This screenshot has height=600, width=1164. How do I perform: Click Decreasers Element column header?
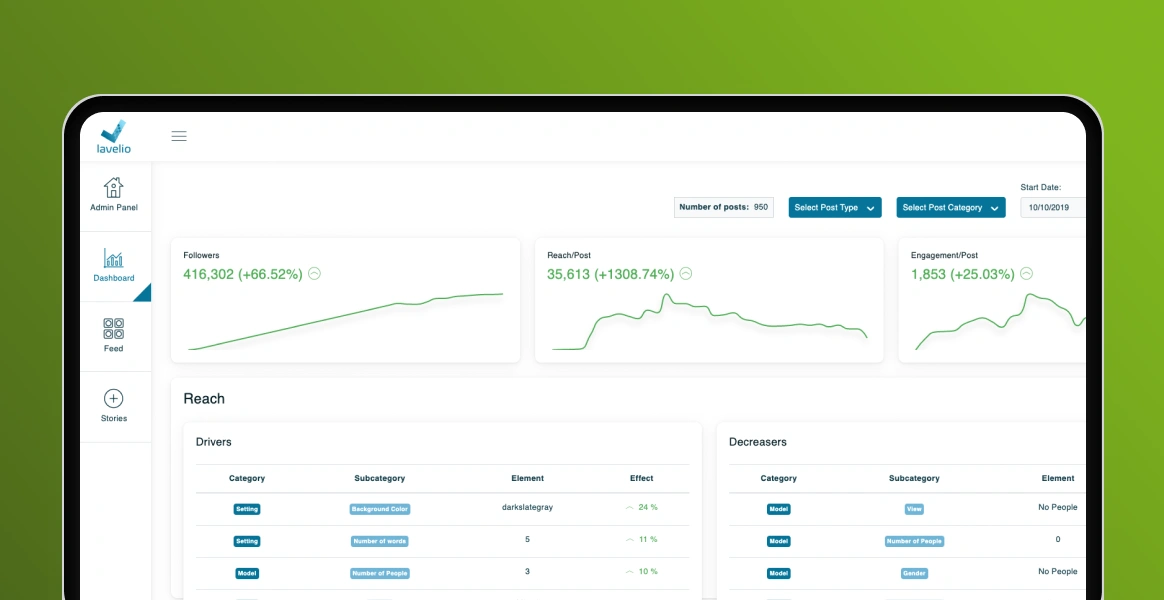[1058, 478]
